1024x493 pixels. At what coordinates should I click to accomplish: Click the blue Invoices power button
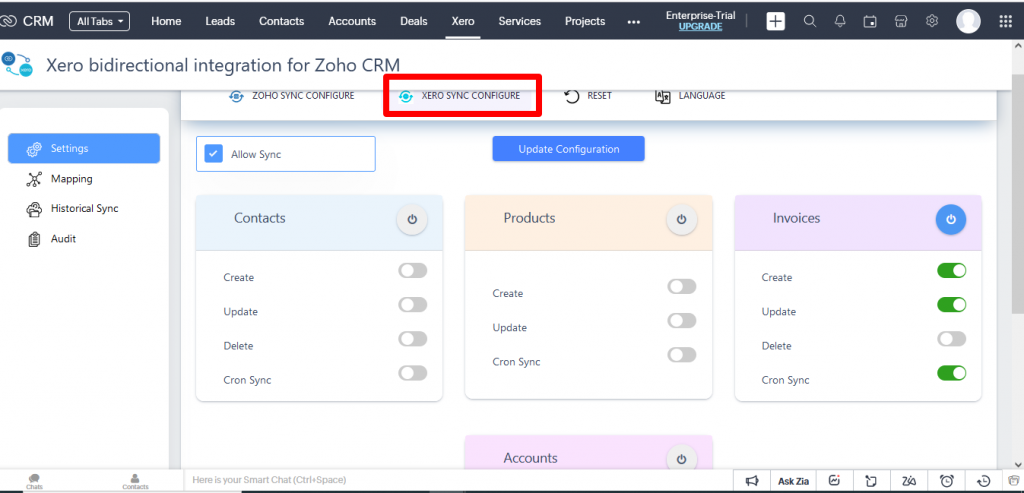(951, 219)
